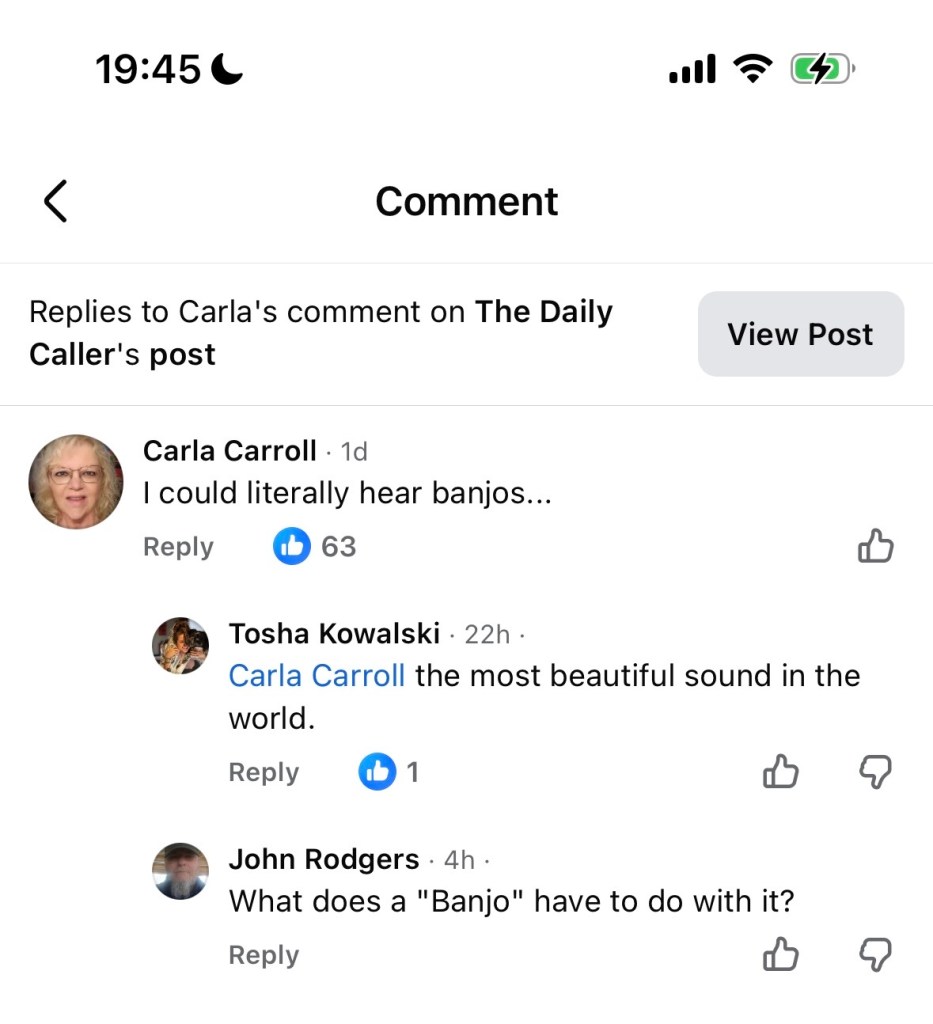Tap the Tosha Kowalski author name

pos(334,633)
